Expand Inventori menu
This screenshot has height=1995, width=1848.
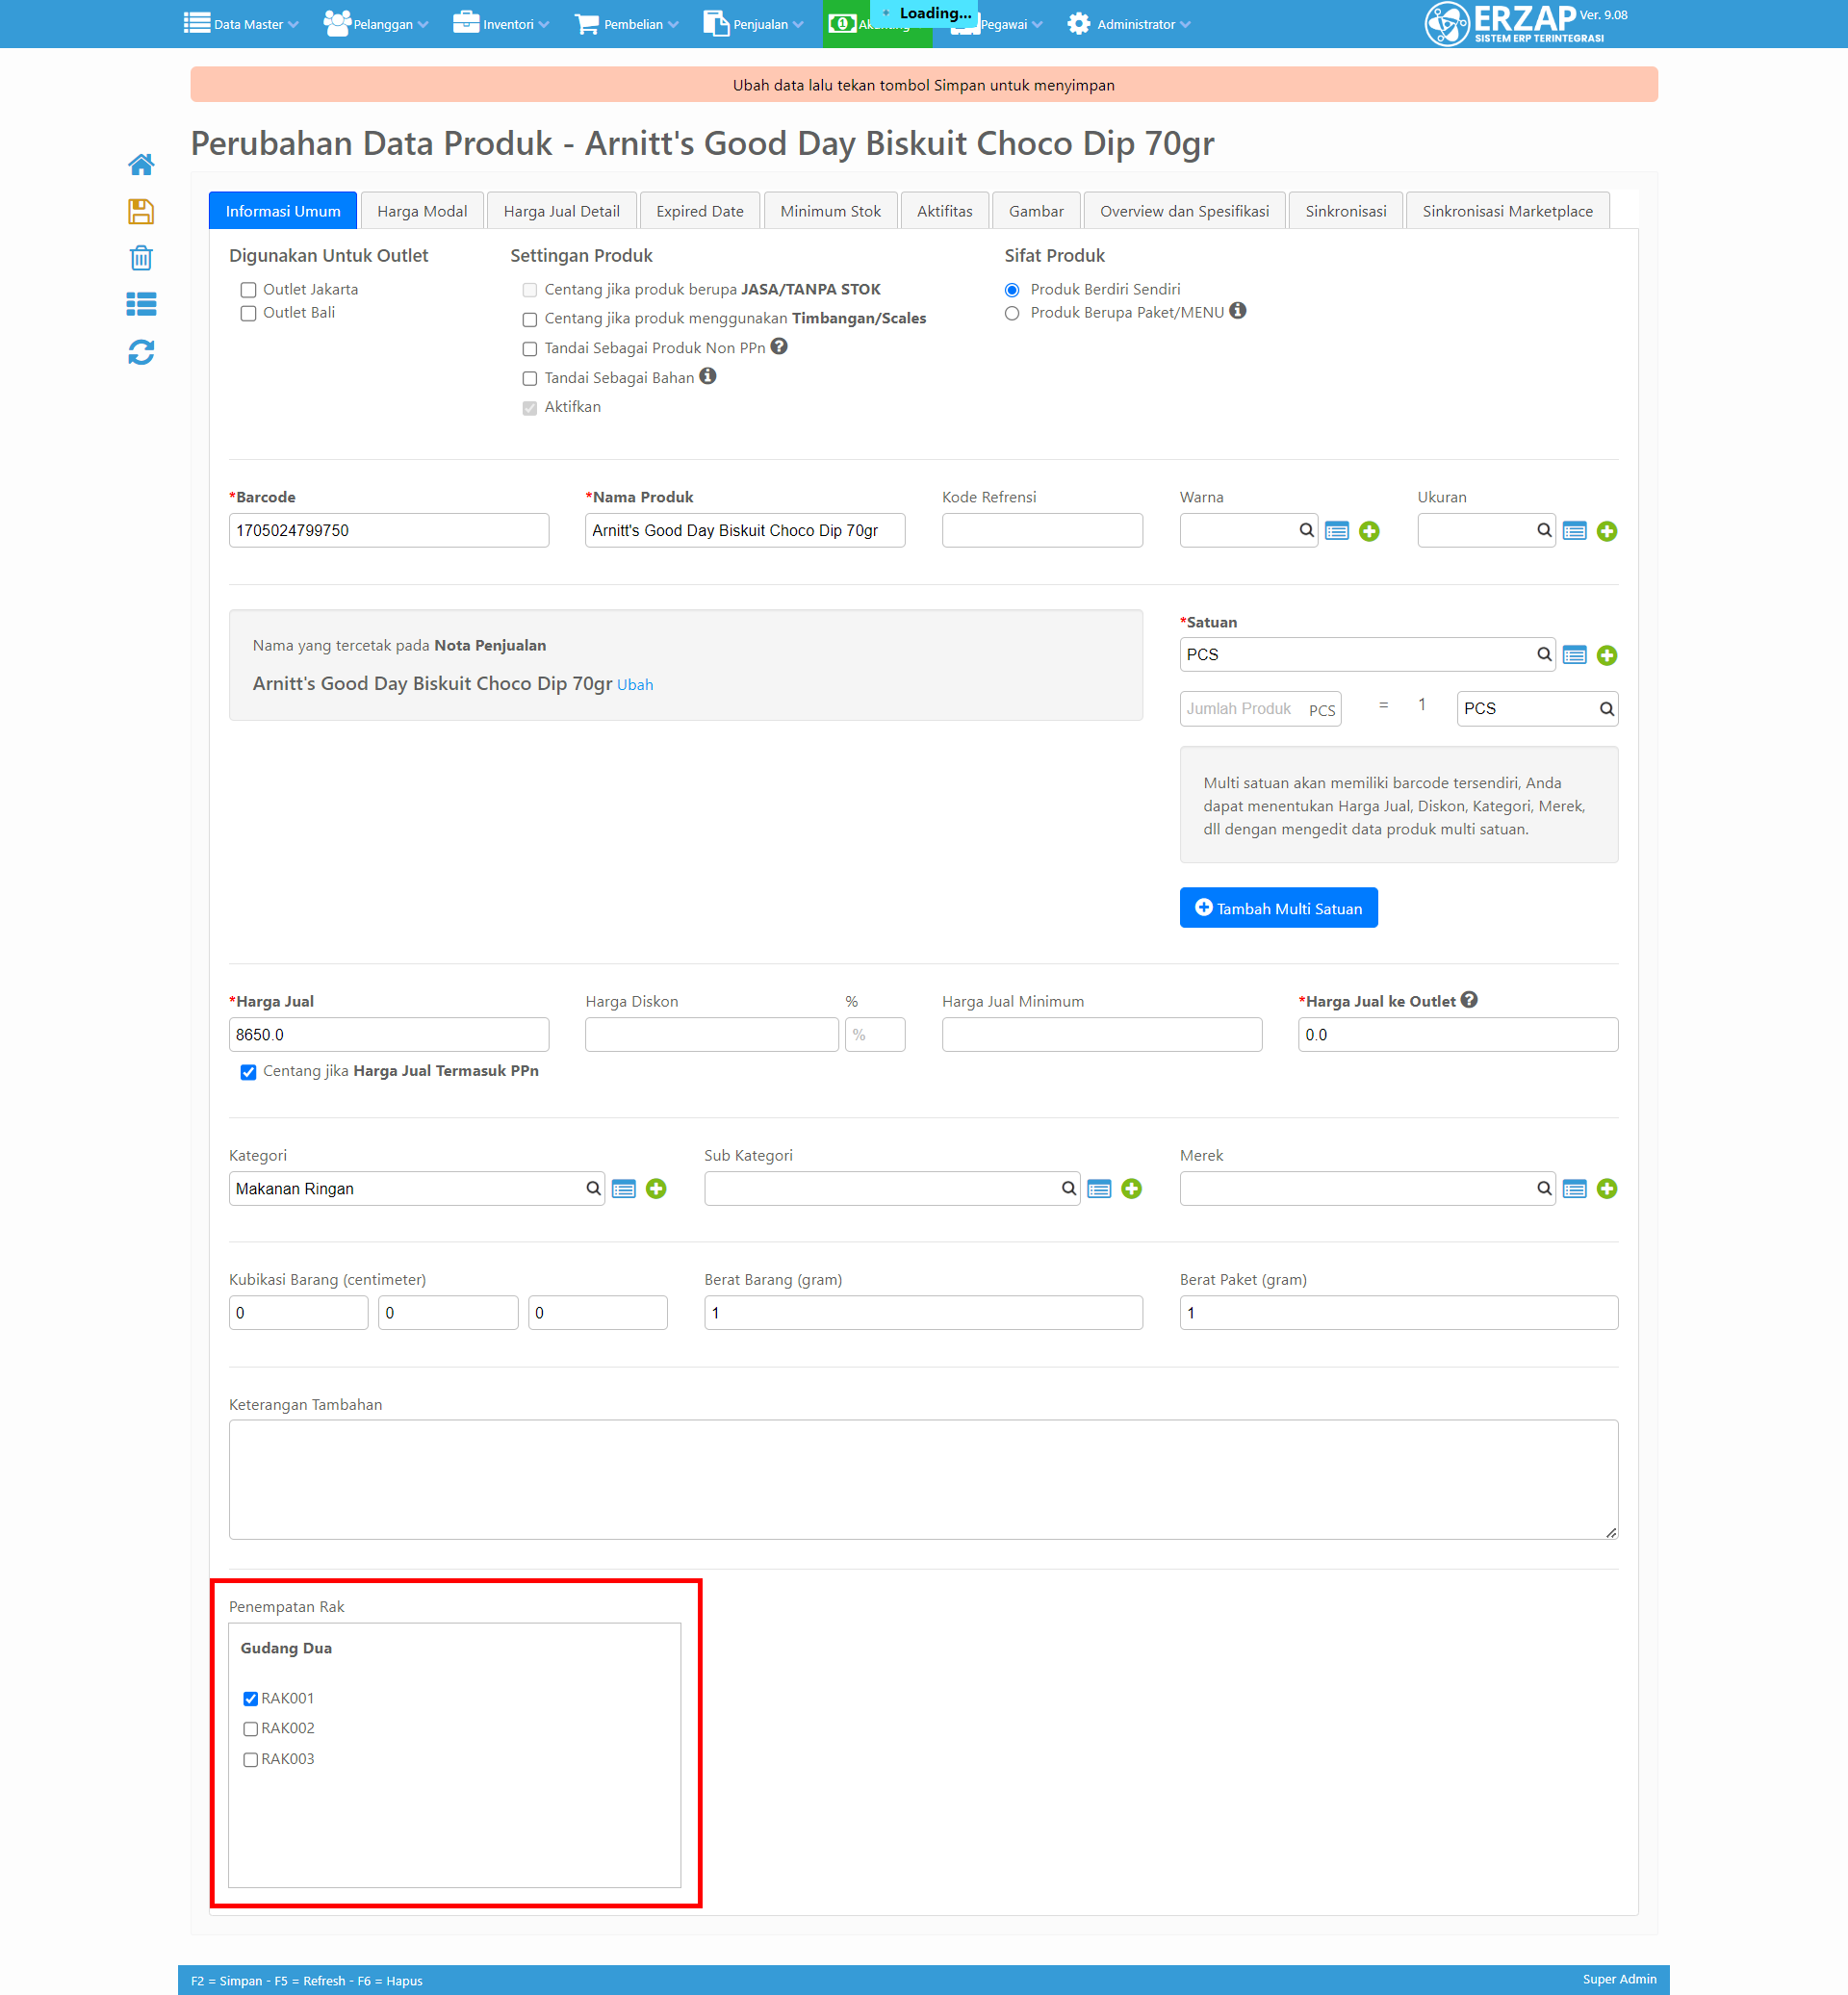pos(501,24)
